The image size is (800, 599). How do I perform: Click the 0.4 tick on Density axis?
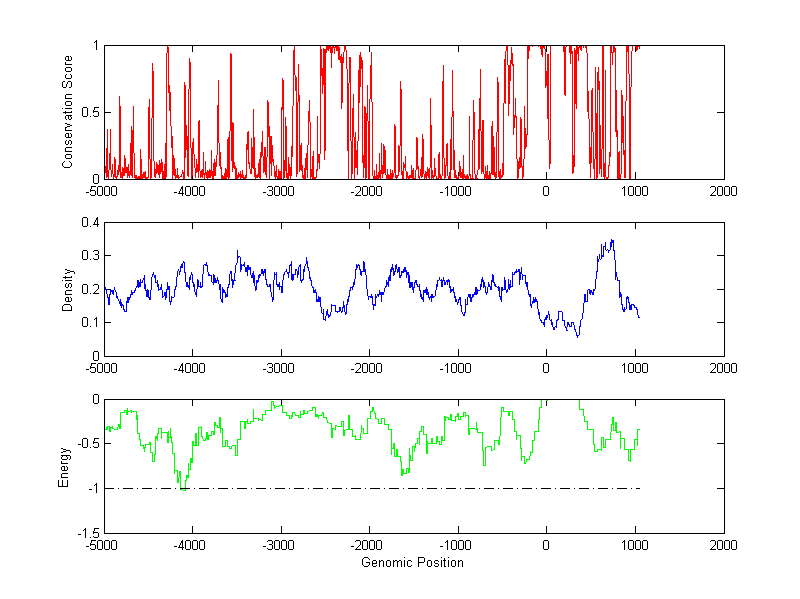(88, 223)
